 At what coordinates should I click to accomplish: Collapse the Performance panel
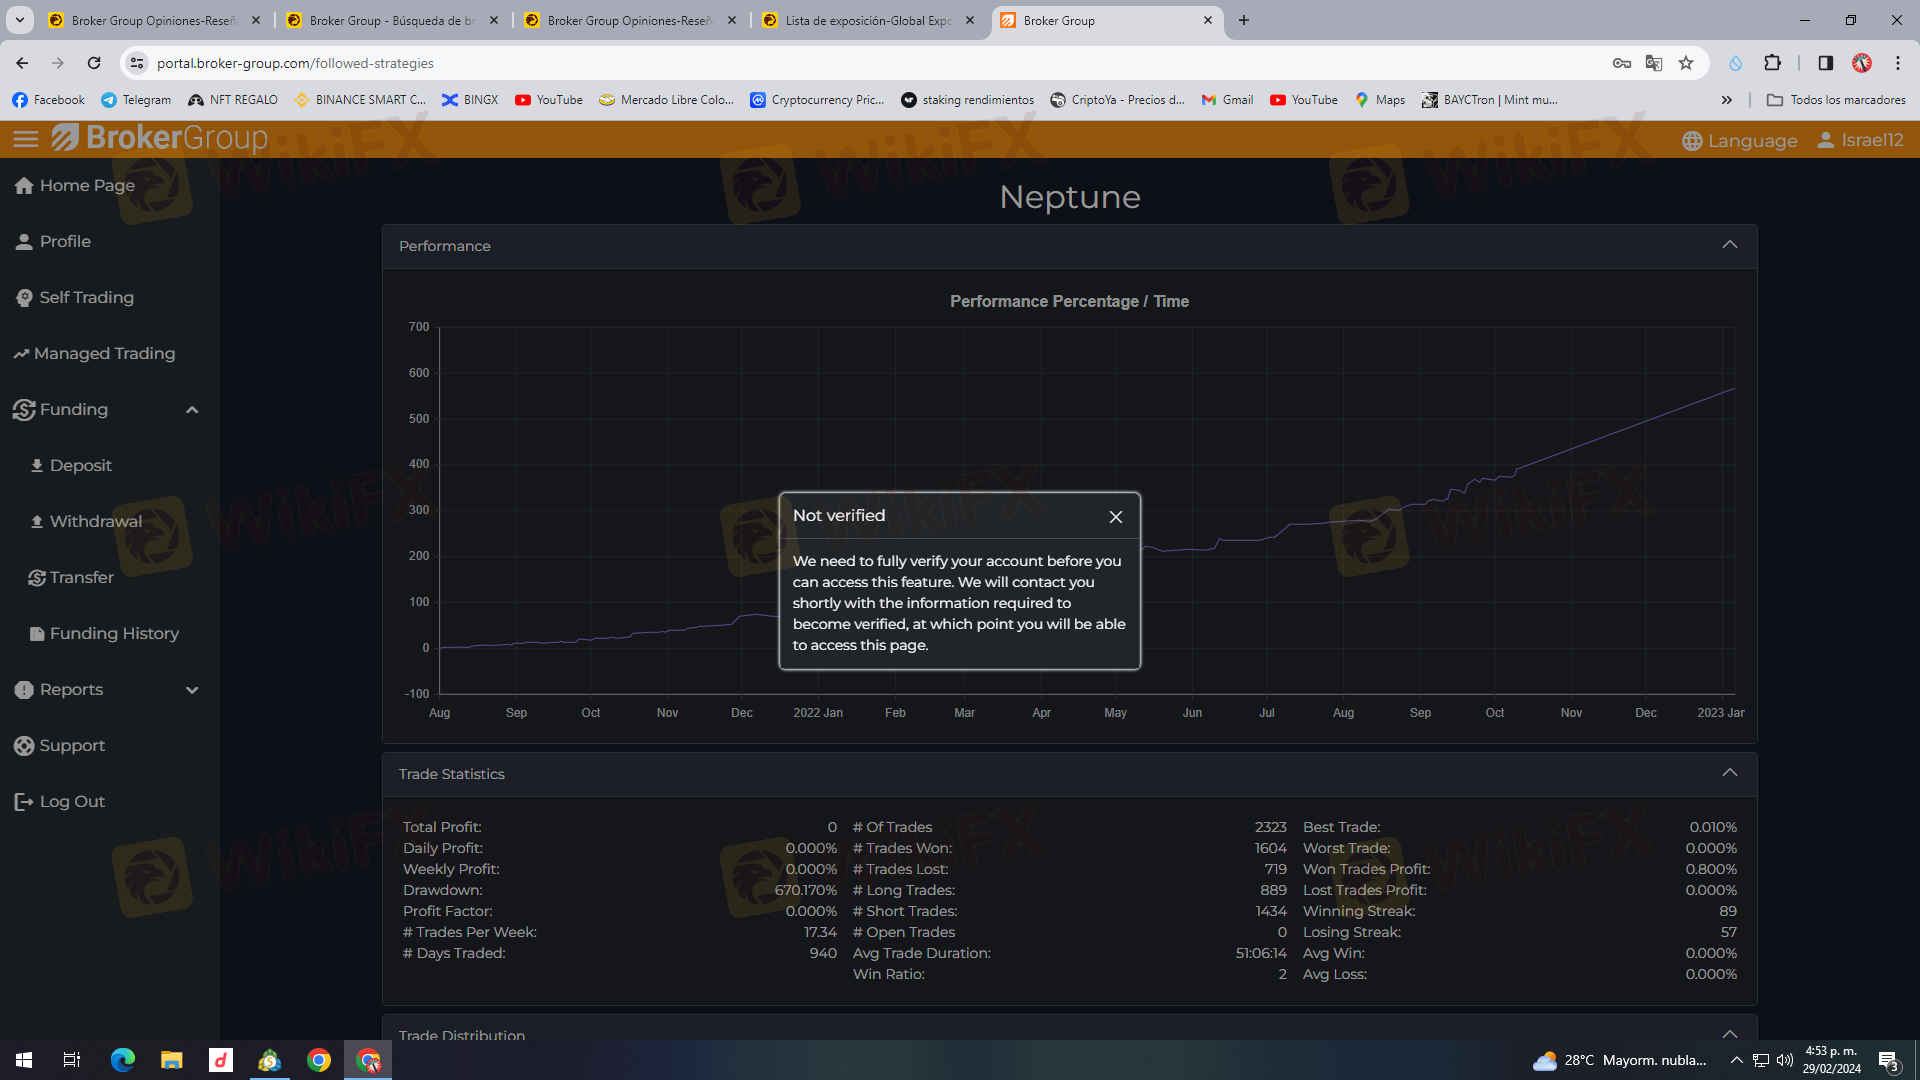pyautogui.click(x=1729, y=245)
